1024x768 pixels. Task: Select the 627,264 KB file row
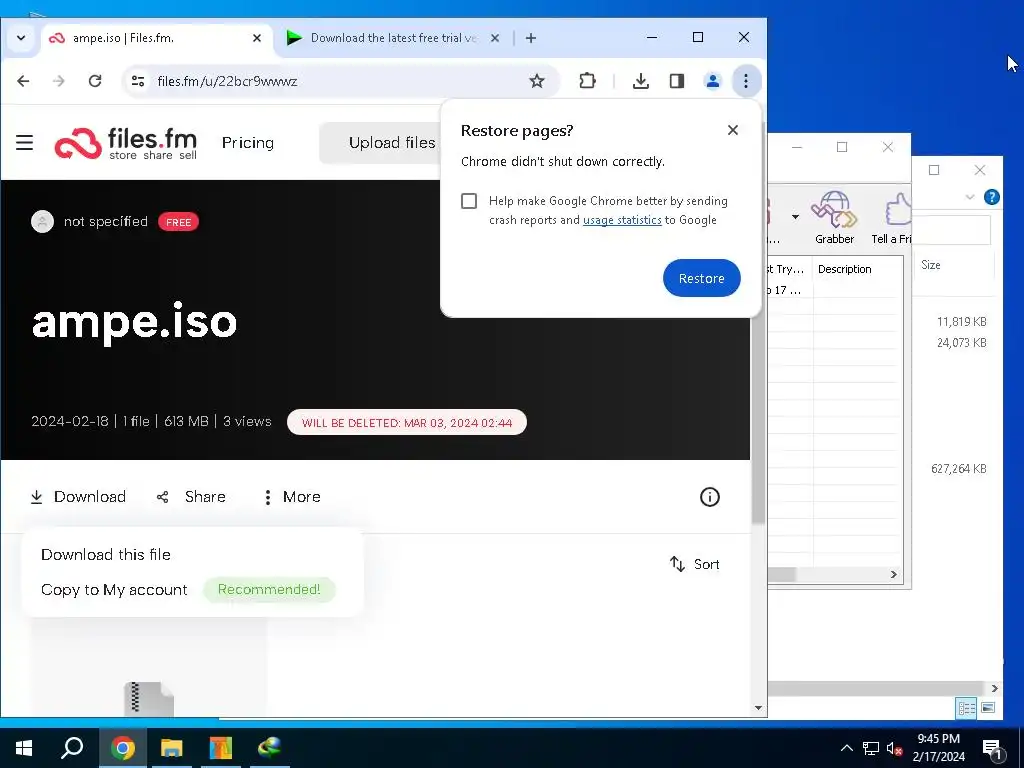click(x=958, y=469)
